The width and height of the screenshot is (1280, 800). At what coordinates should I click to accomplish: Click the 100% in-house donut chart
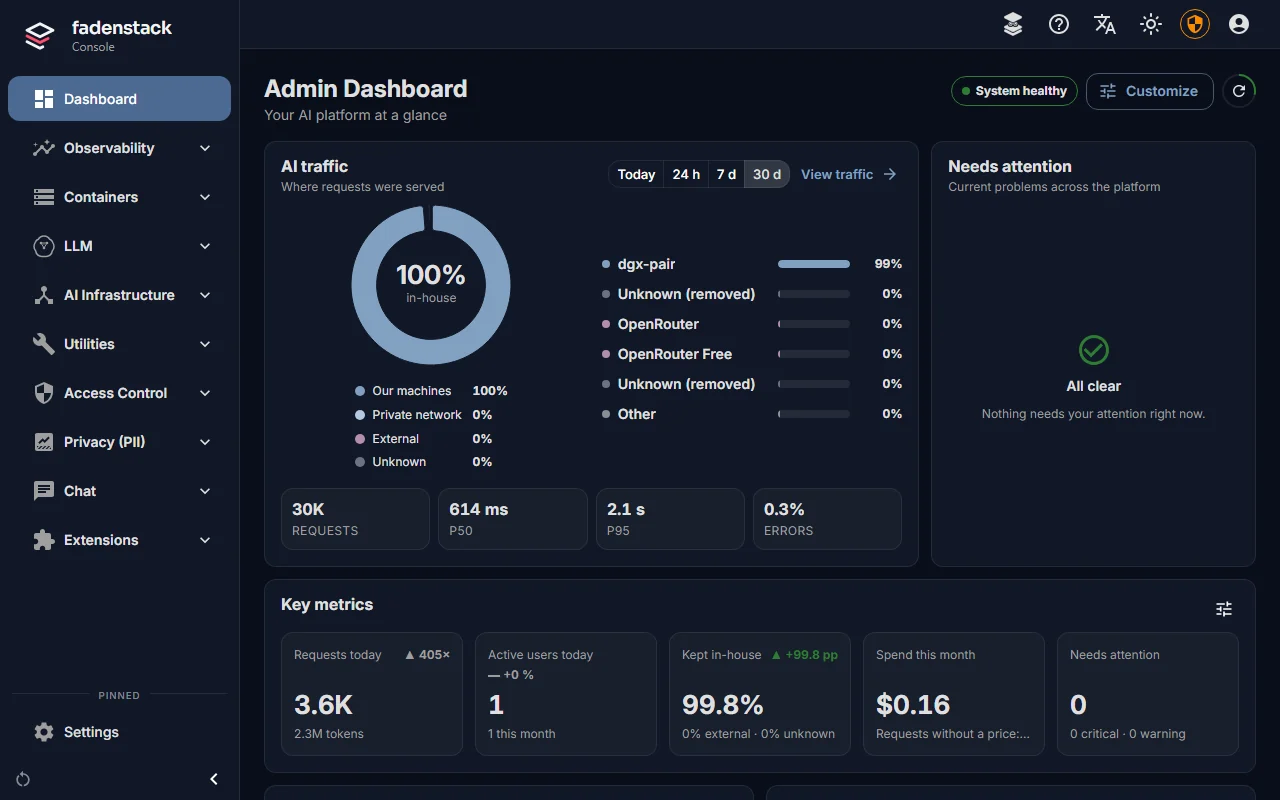431,284
